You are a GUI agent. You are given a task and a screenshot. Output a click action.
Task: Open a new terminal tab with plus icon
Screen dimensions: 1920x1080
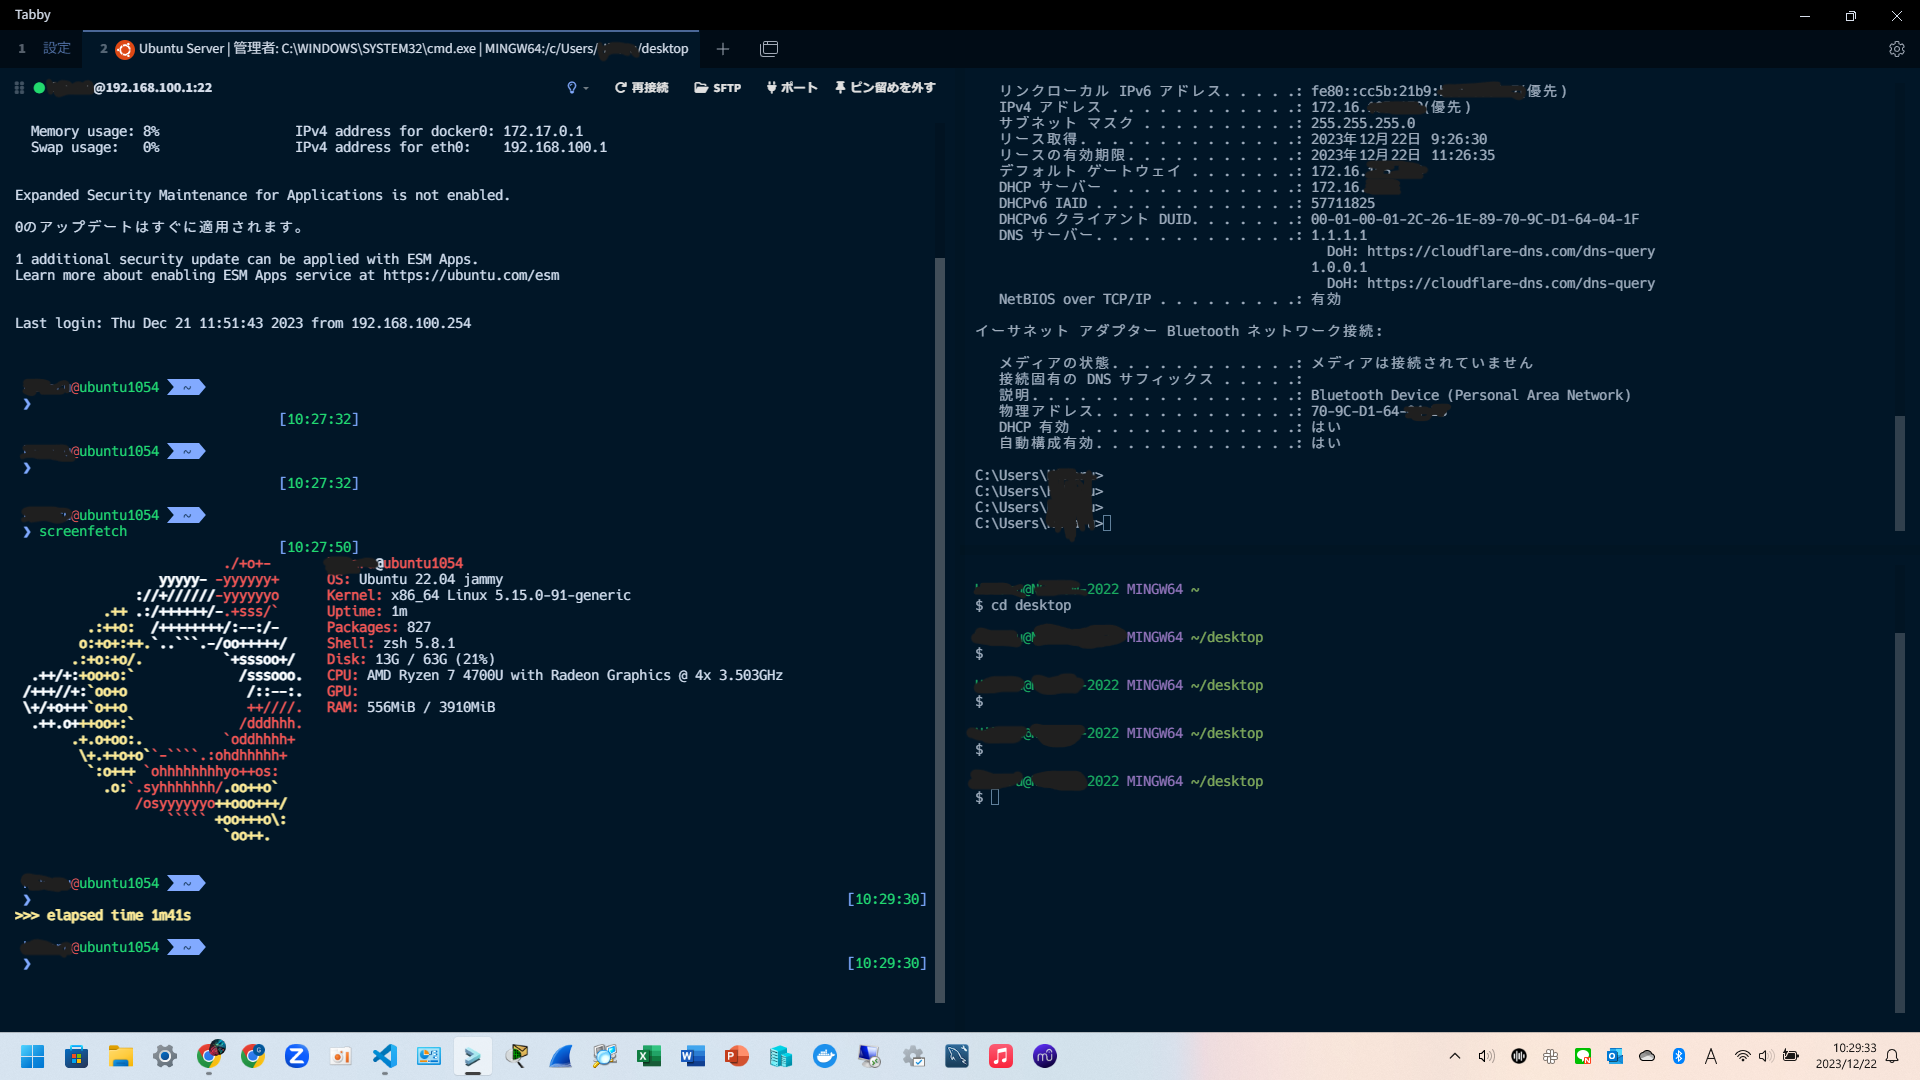click(x=723, y=49)
